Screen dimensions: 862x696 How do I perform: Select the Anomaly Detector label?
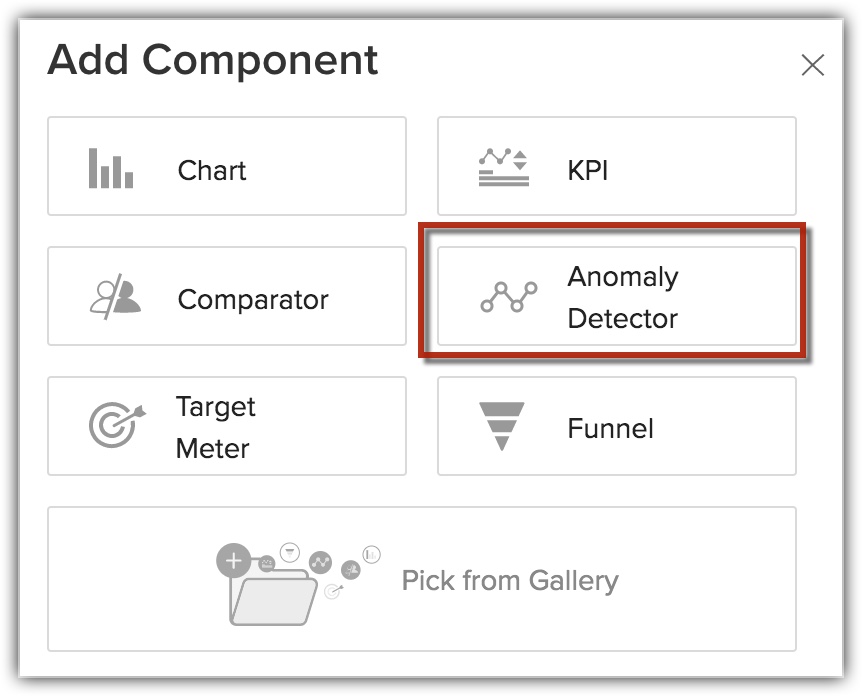tap(623, 297)
